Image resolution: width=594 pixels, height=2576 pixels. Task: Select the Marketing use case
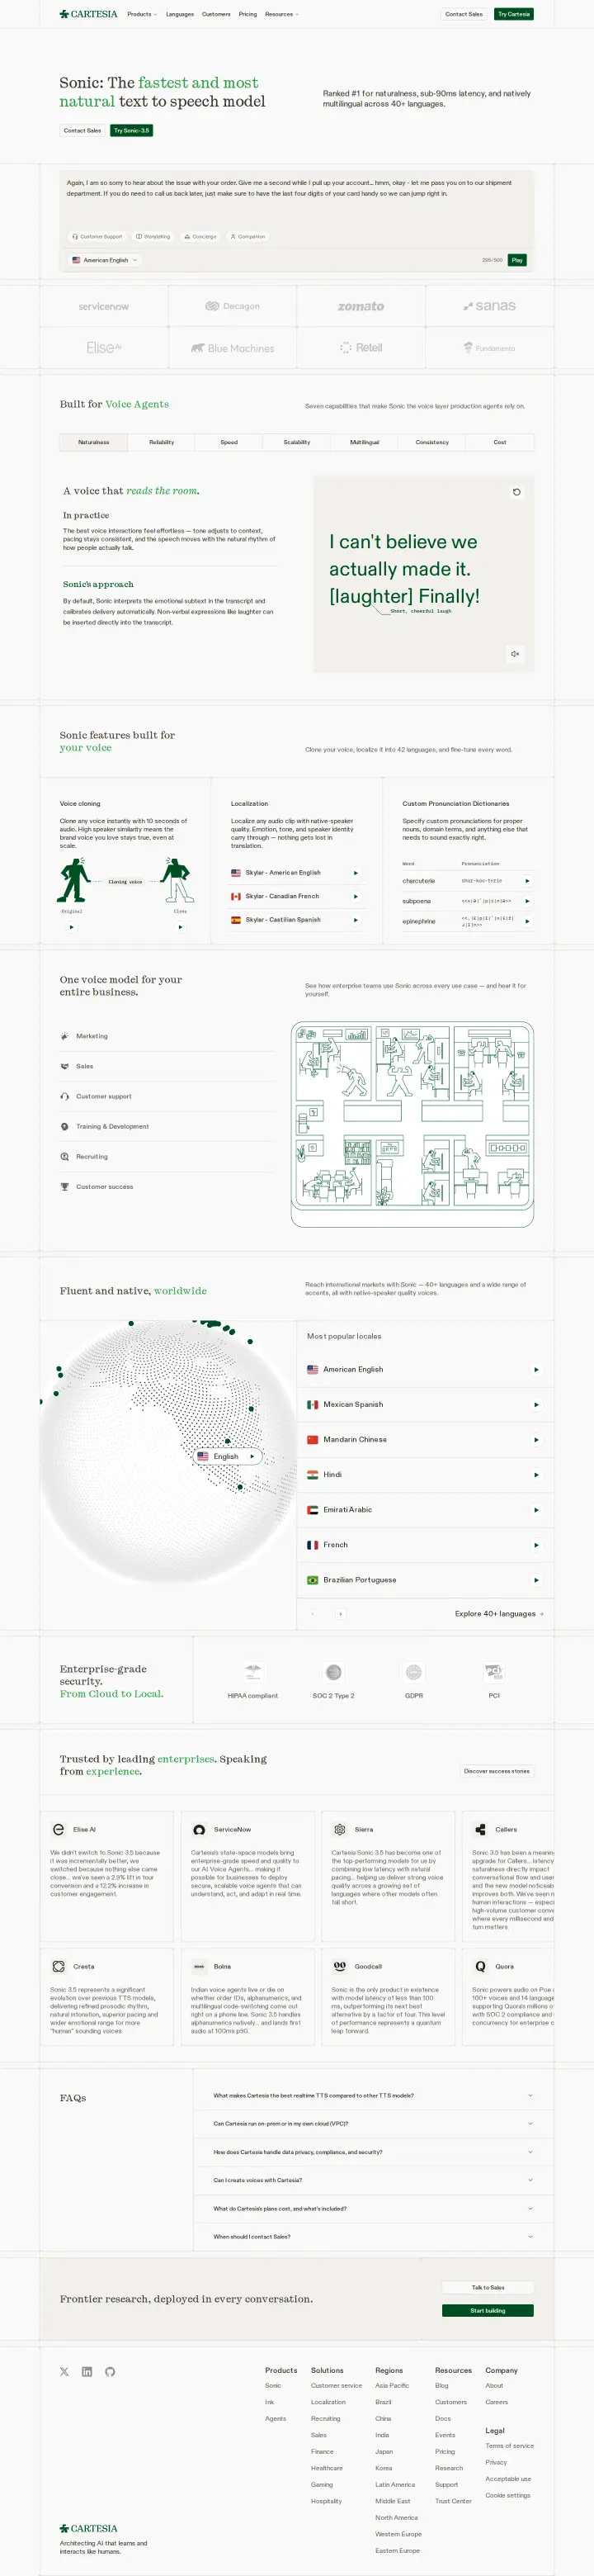pyautogui.click(x=167, y=1036)
